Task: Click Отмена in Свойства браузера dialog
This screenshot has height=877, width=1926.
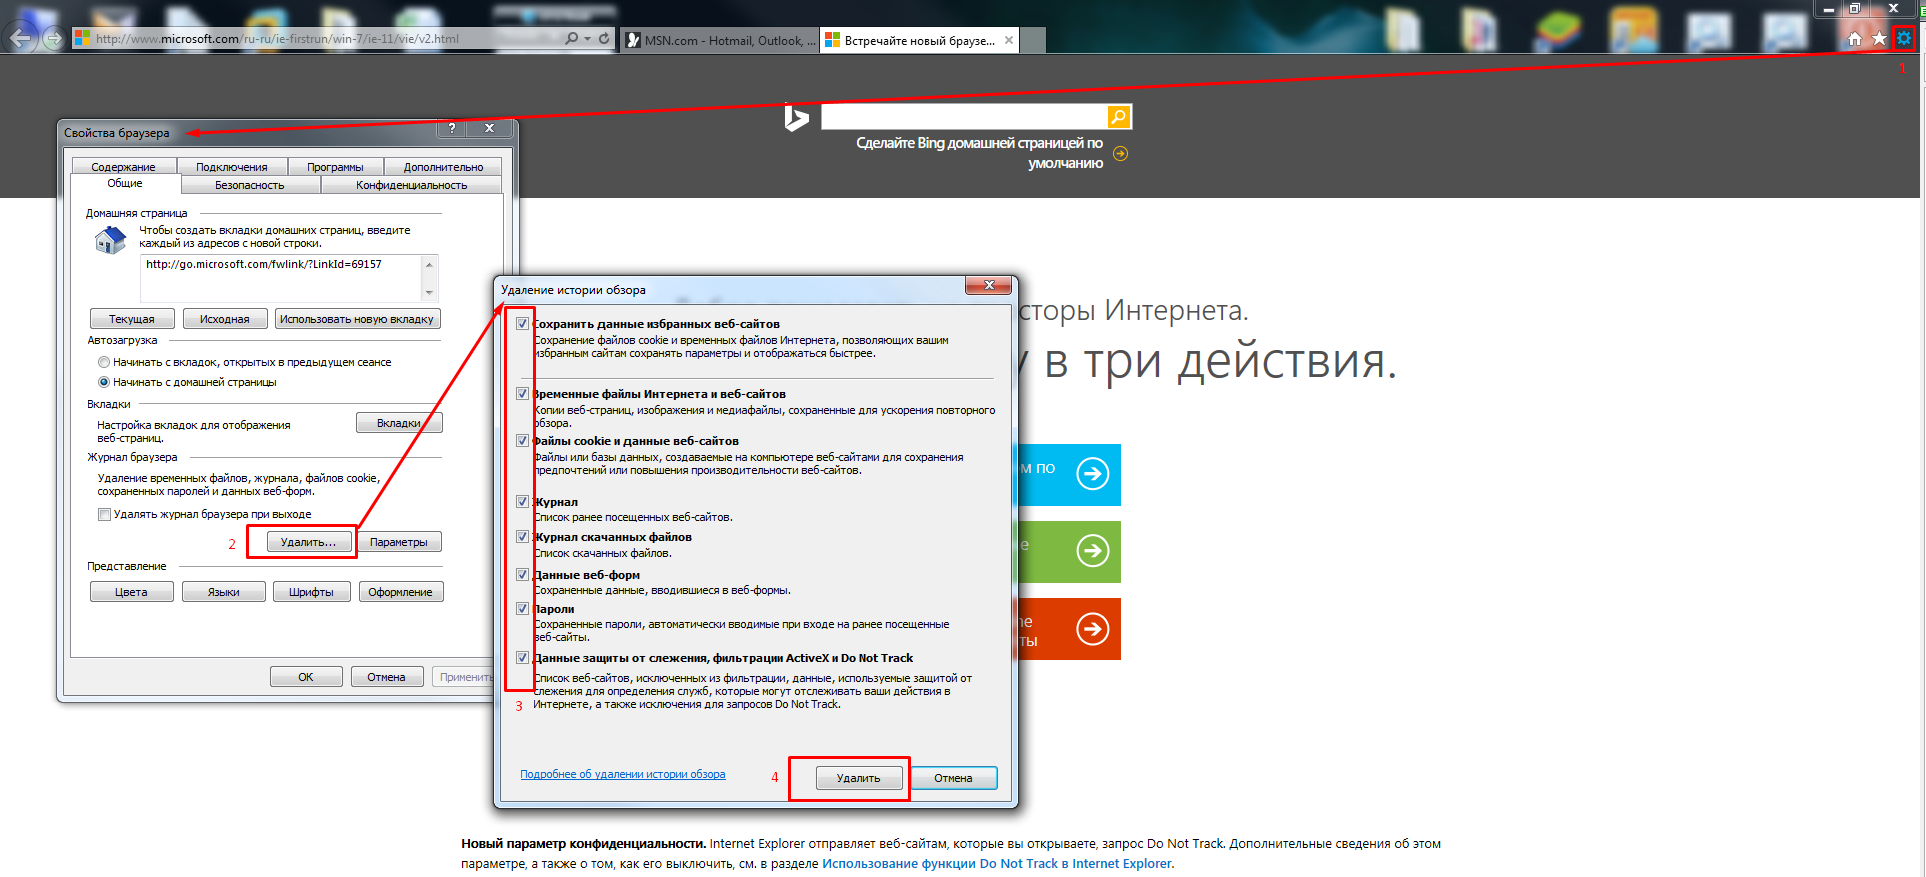Action: point(386,677)
